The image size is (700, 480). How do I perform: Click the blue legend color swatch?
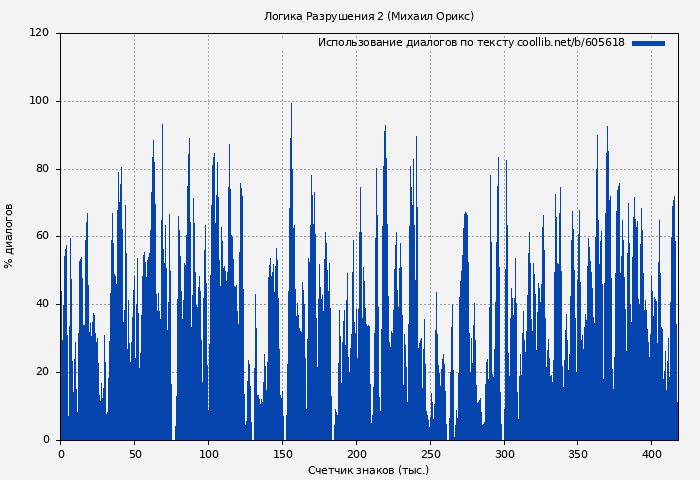click(x=648, y=43)
